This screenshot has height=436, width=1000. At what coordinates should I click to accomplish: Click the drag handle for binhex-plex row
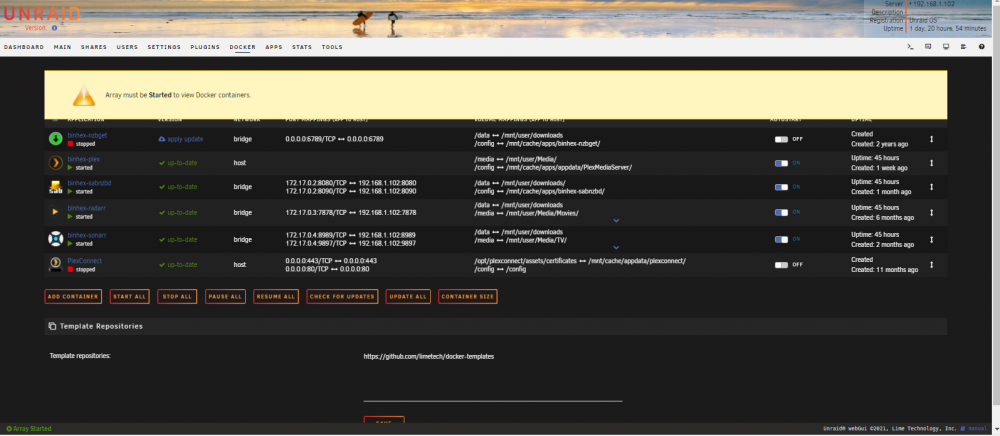[931, 163]
